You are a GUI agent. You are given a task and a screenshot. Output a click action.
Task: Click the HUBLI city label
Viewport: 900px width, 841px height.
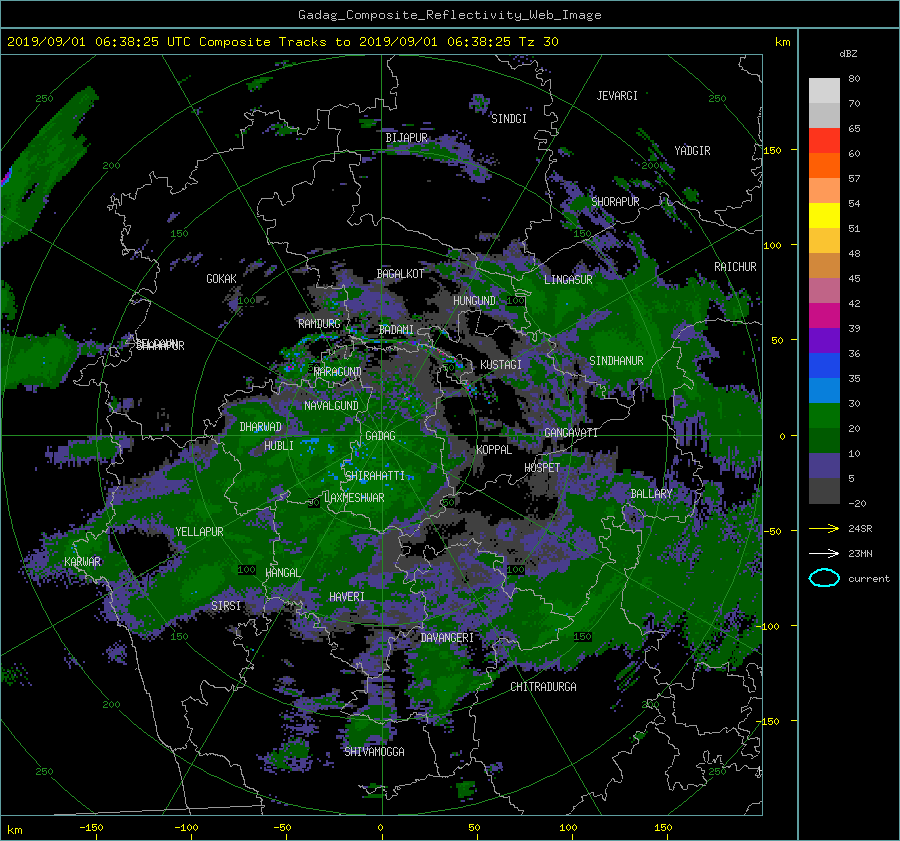[279, 446]
